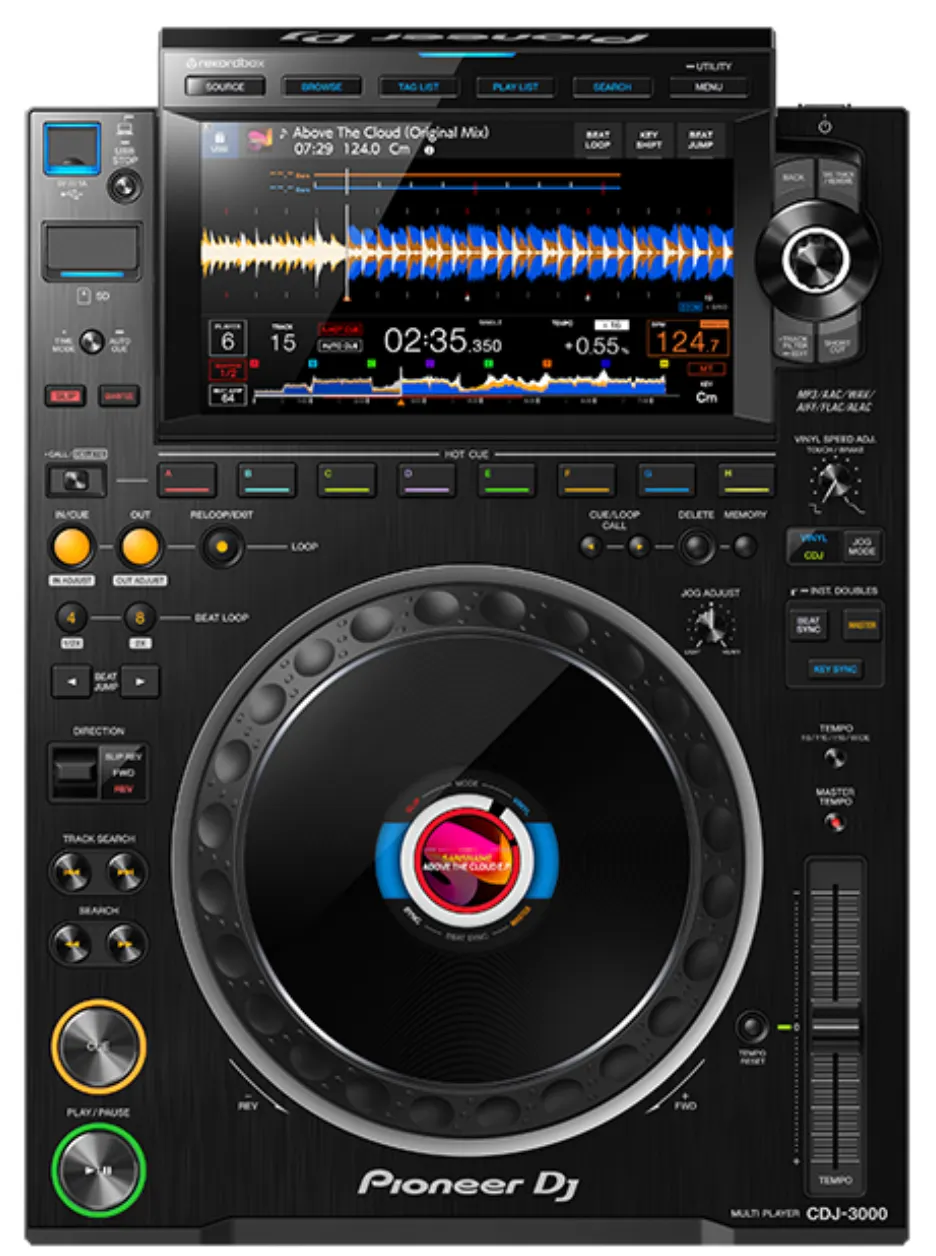The width and height of the screenshot is (936, 1256).
Task: Click the power button icon
Action: 824,128
